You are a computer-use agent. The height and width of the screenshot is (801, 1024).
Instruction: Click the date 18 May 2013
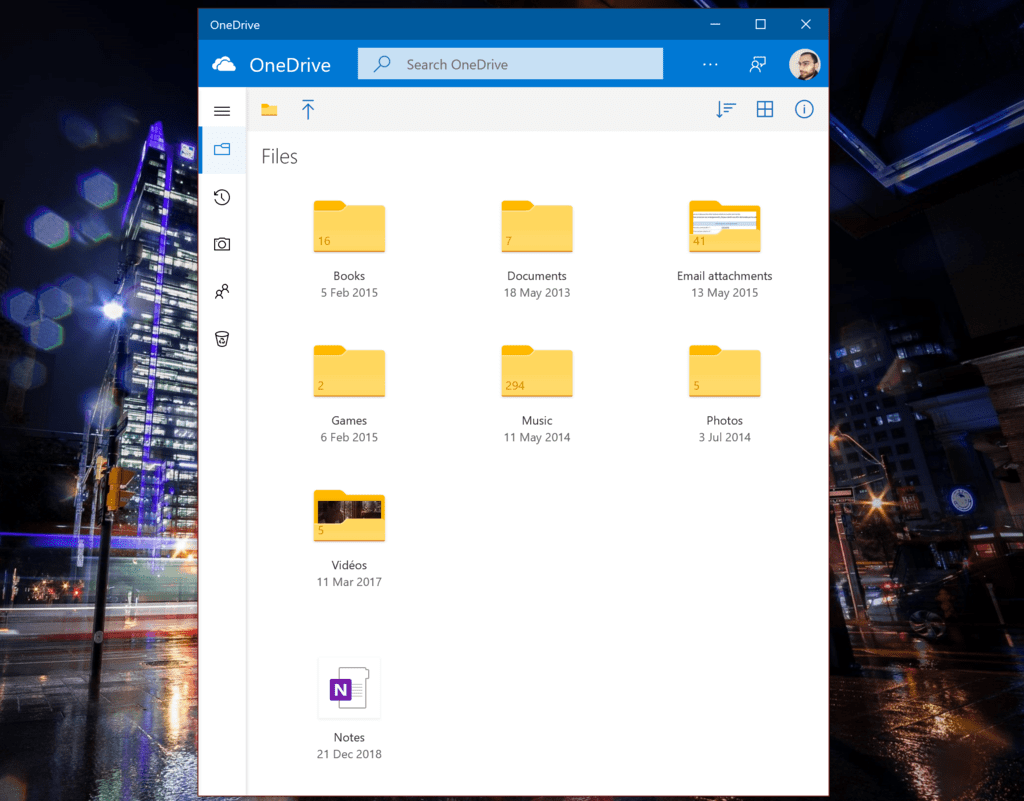click(537, 292)
